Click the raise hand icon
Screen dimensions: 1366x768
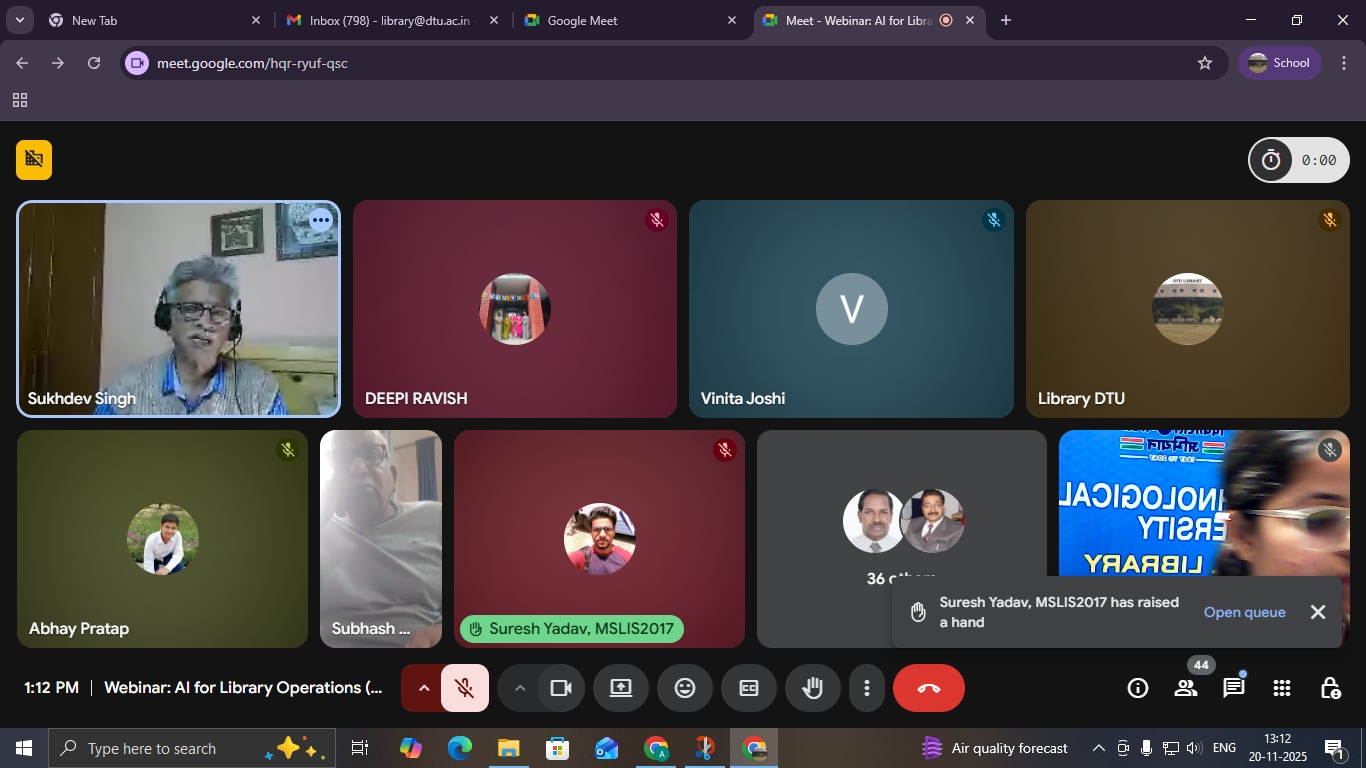812,688
